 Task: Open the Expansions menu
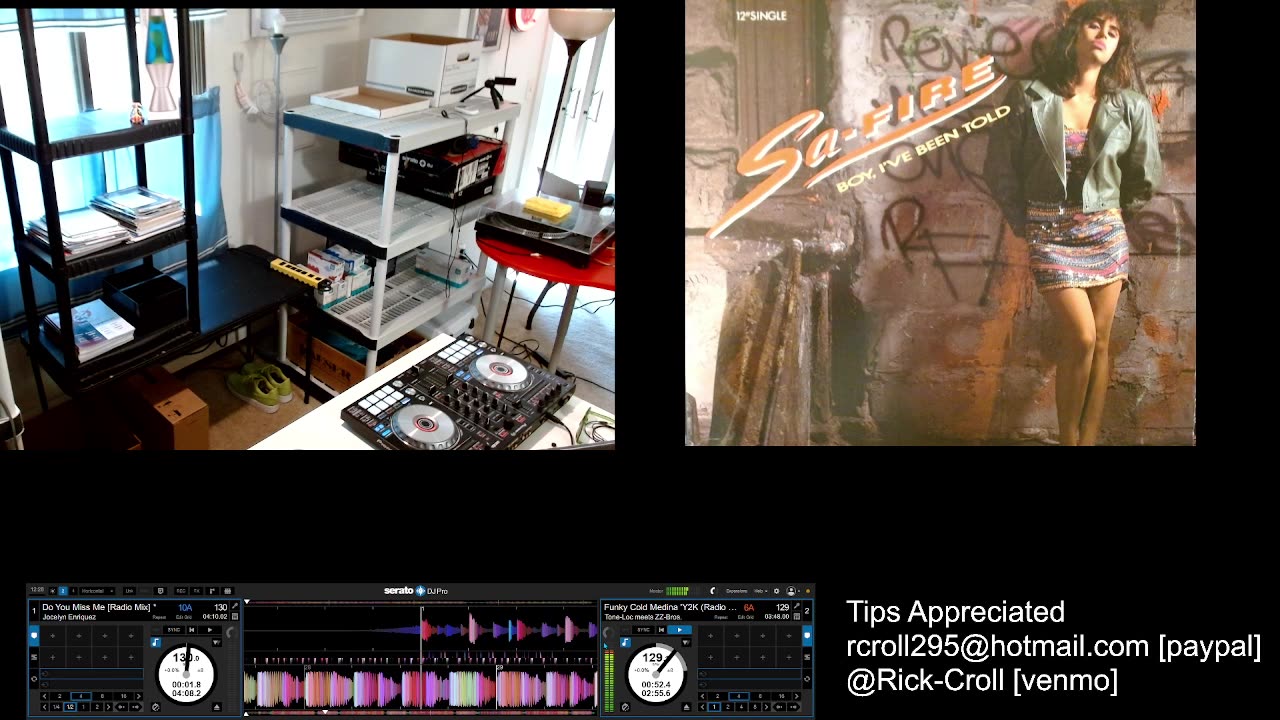(x=737, y=591)
